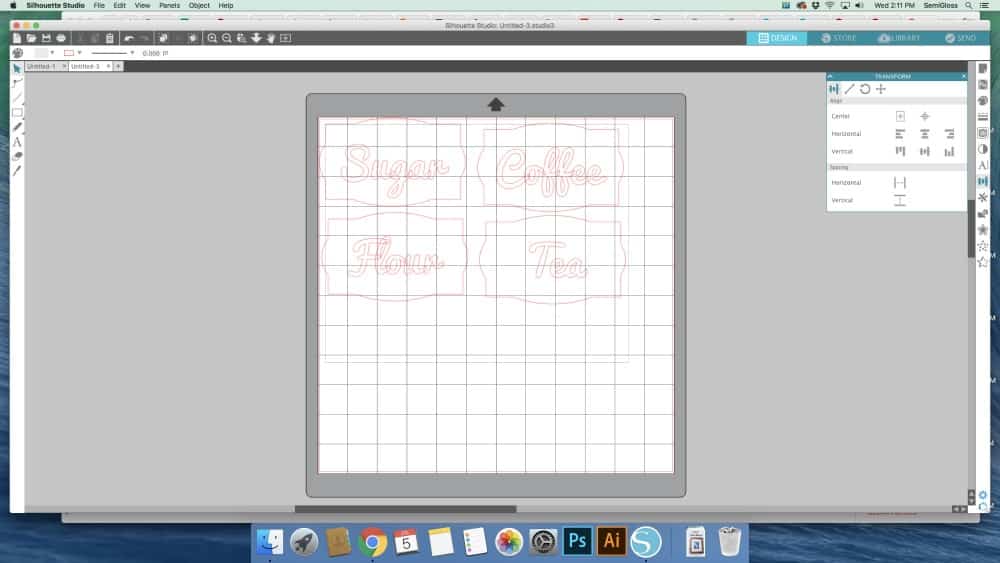Save the document with the Save icon
The height and width of the screenshot is (563, 1000).
pos(46,38)
